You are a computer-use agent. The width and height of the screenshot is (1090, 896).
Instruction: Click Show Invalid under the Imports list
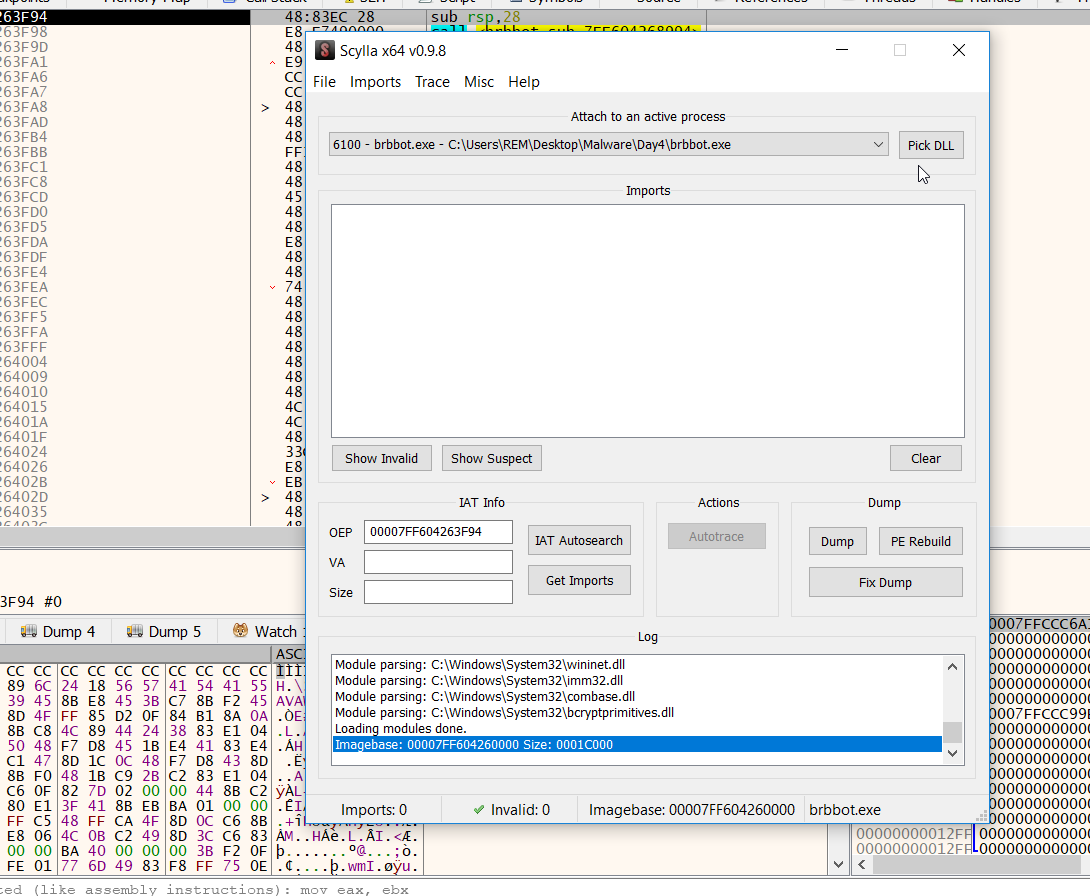tap(381, 458)
